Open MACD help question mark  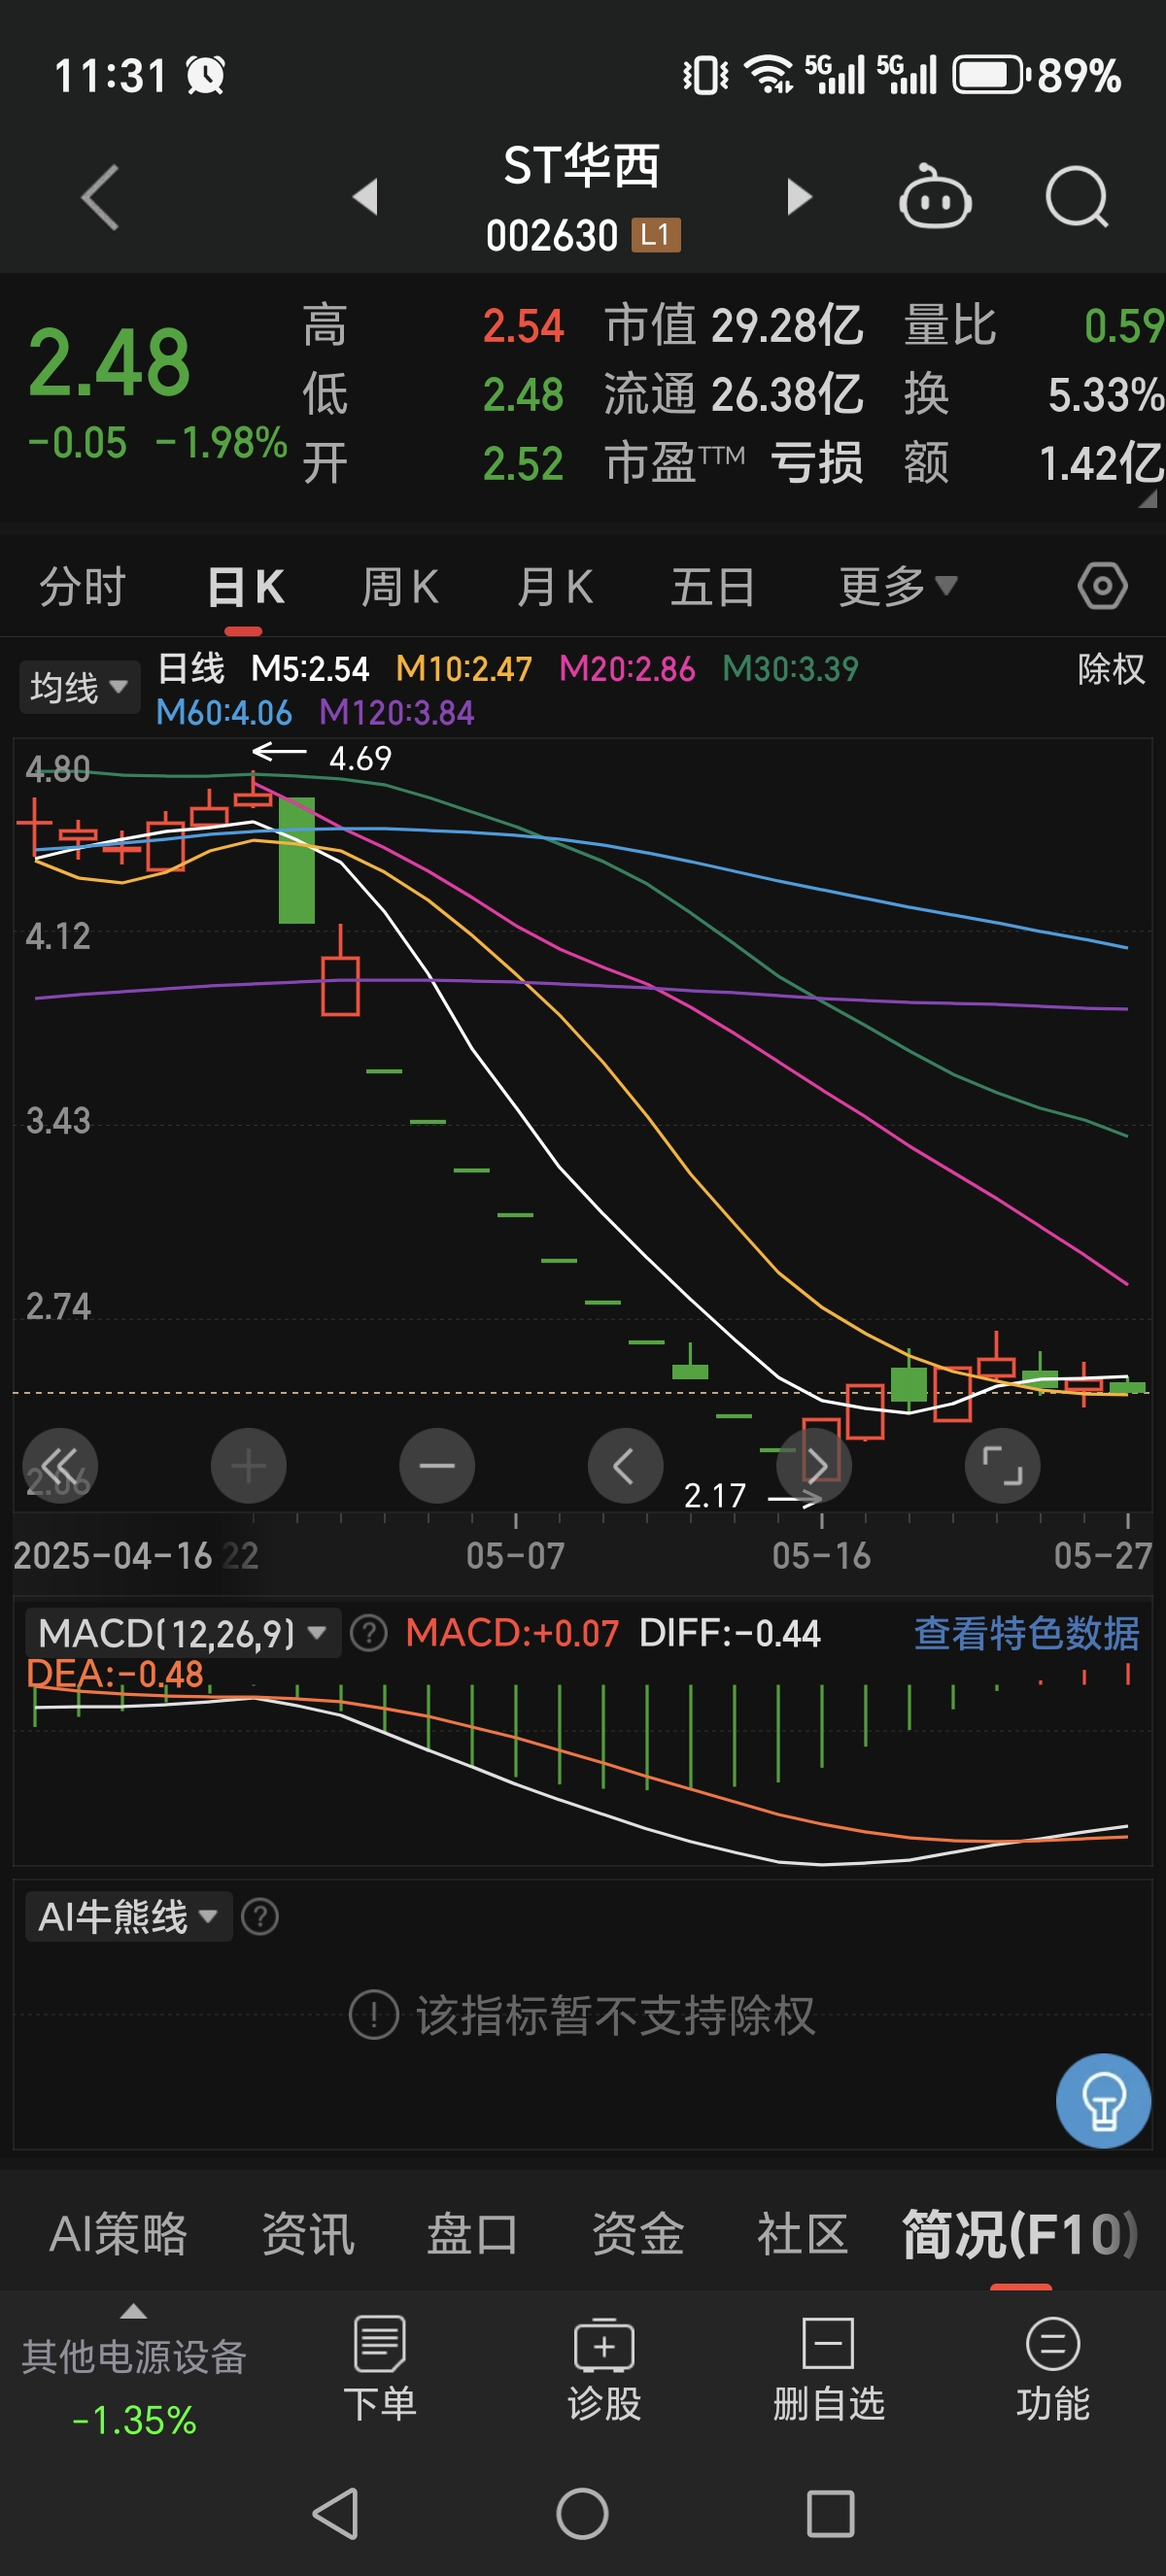point(369,1633)
